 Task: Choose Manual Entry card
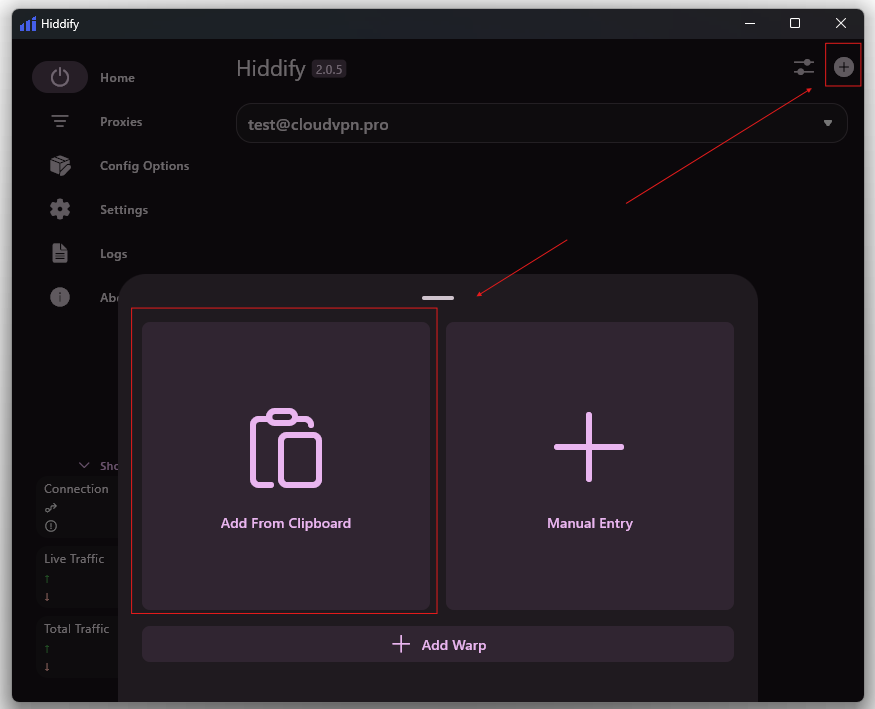coord(589,466)
